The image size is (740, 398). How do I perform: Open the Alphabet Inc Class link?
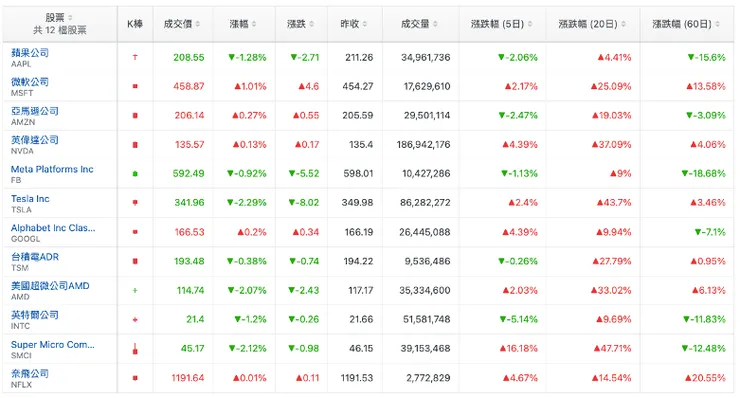pos(53,228)
